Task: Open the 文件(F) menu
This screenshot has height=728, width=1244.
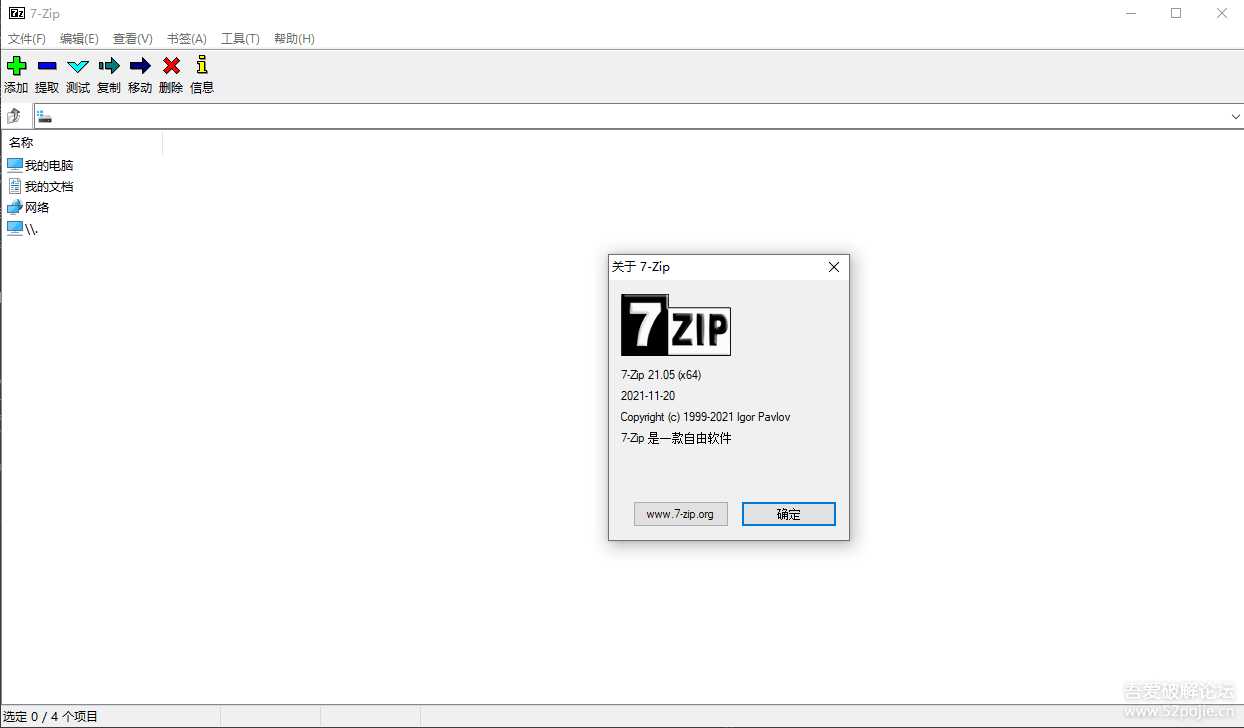Action: coord(26,38)
